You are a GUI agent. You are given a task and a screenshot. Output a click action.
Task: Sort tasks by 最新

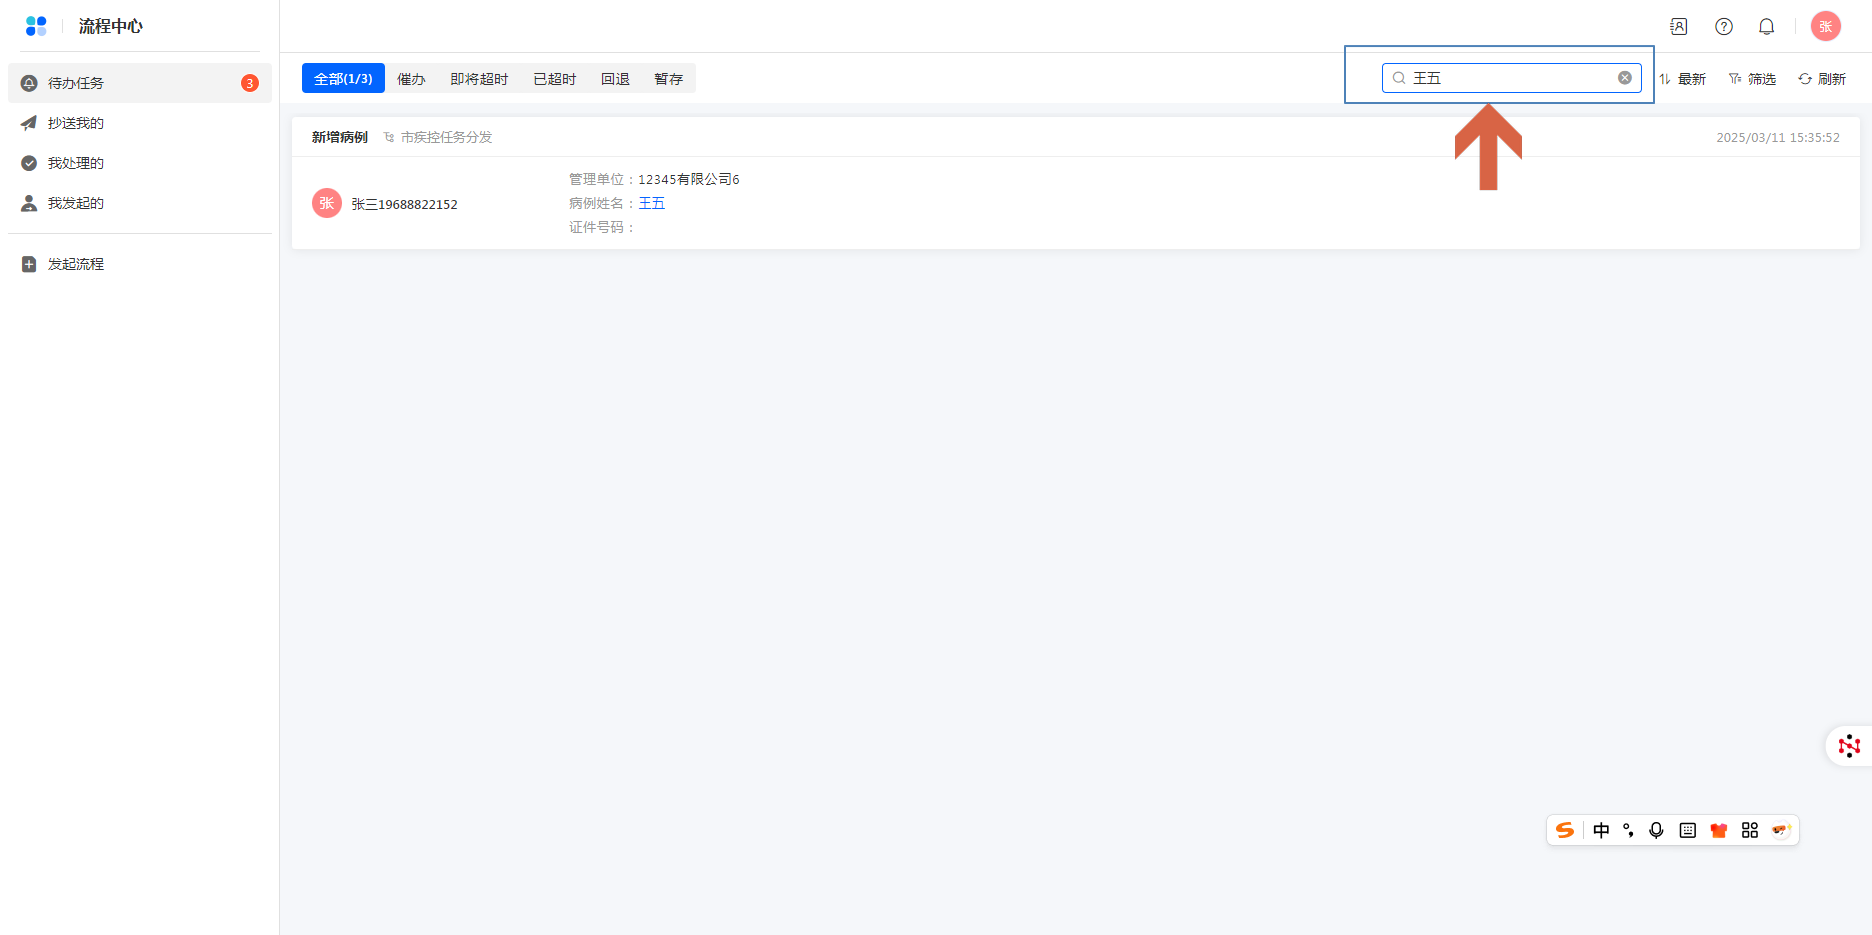pos(1683,79)
